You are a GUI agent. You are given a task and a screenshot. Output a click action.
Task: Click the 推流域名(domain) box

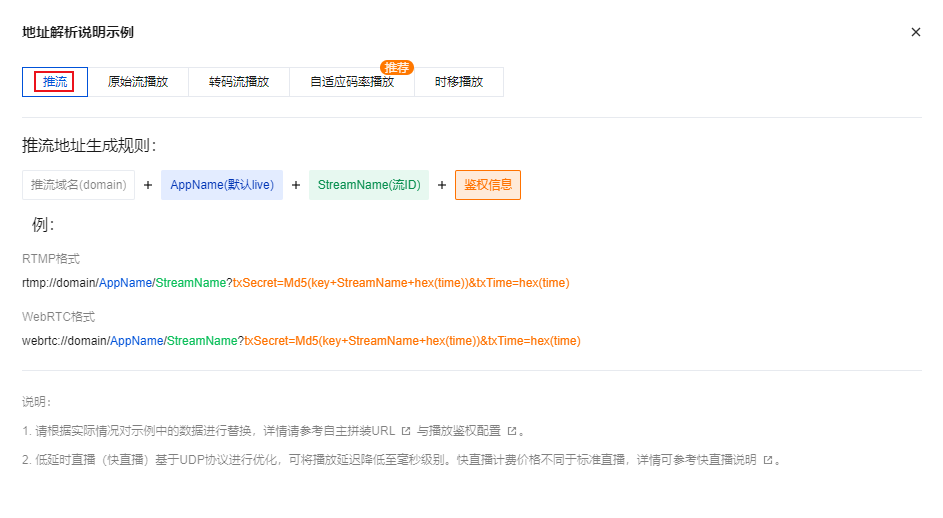coord(78,185)
